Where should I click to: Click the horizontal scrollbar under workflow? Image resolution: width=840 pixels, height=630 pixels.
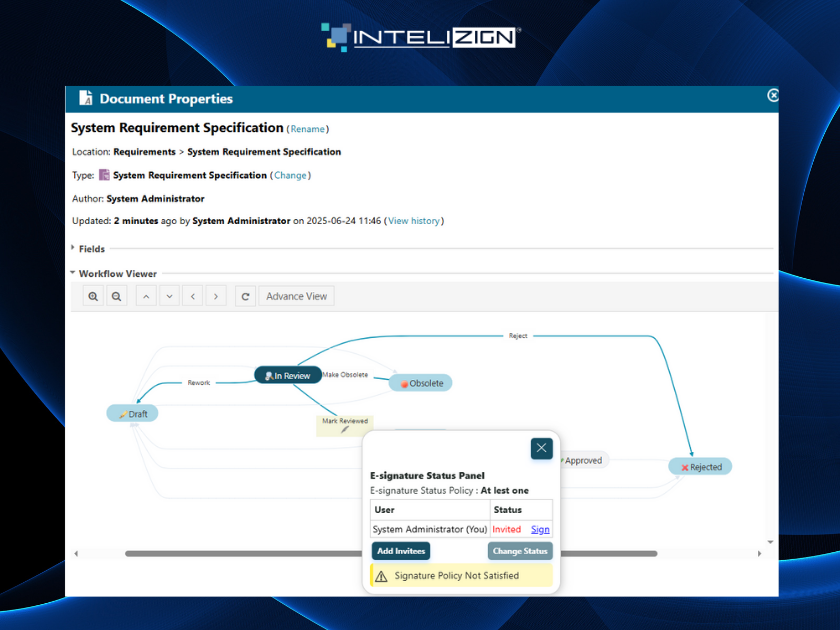(390, 553)
